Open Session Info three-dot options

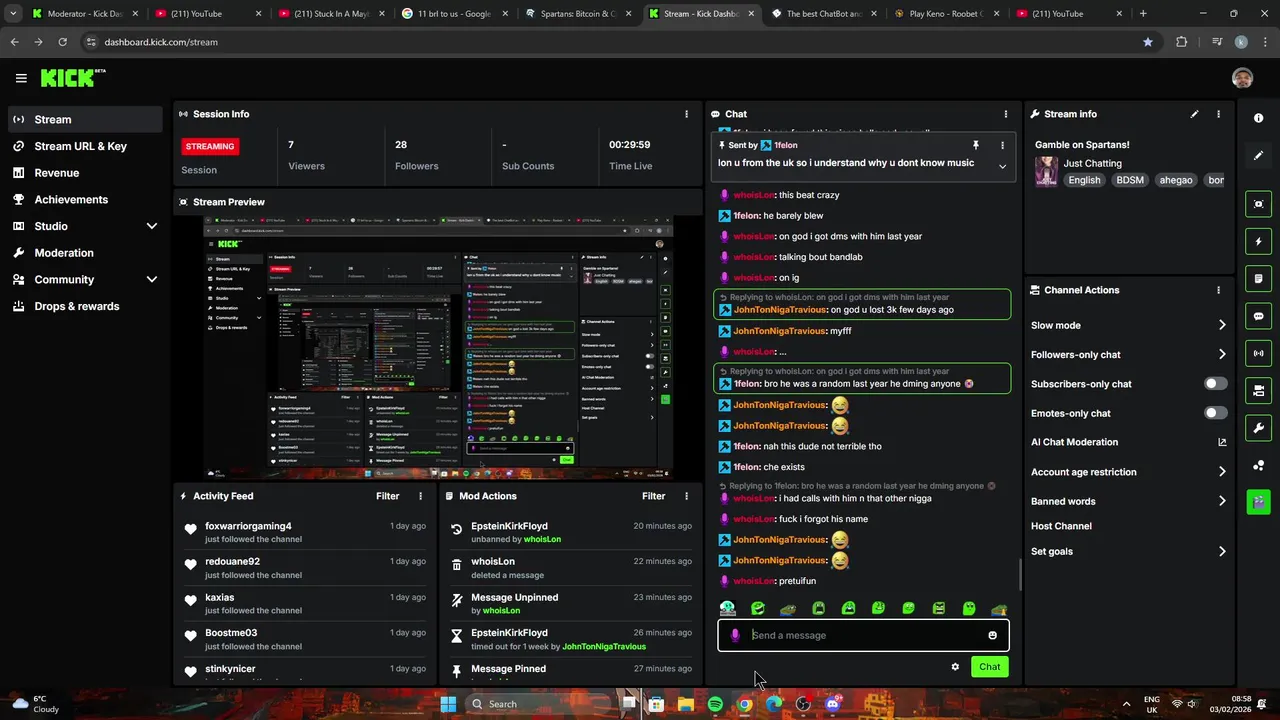[686, 114]
